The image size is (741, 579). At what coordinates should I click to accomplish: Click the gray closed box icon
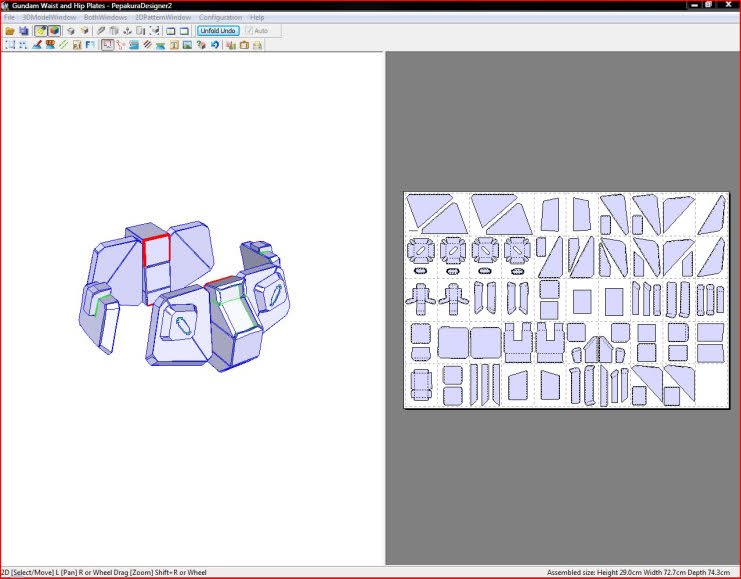pyautogui.click(x=70, y=31)
